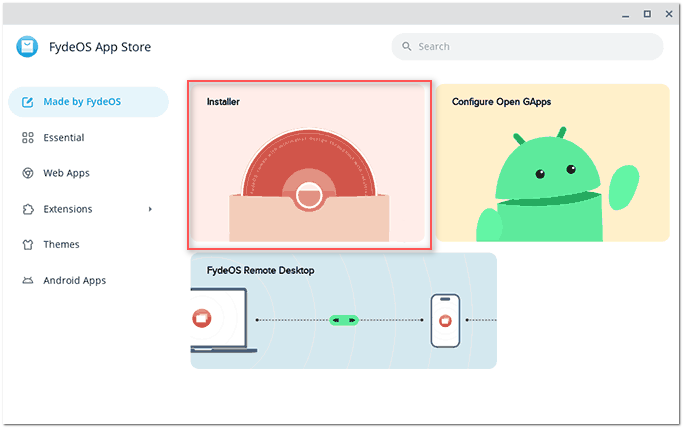Minimize the App Store window
Screen dimensions: 683x428
click(x=626, y=14)
